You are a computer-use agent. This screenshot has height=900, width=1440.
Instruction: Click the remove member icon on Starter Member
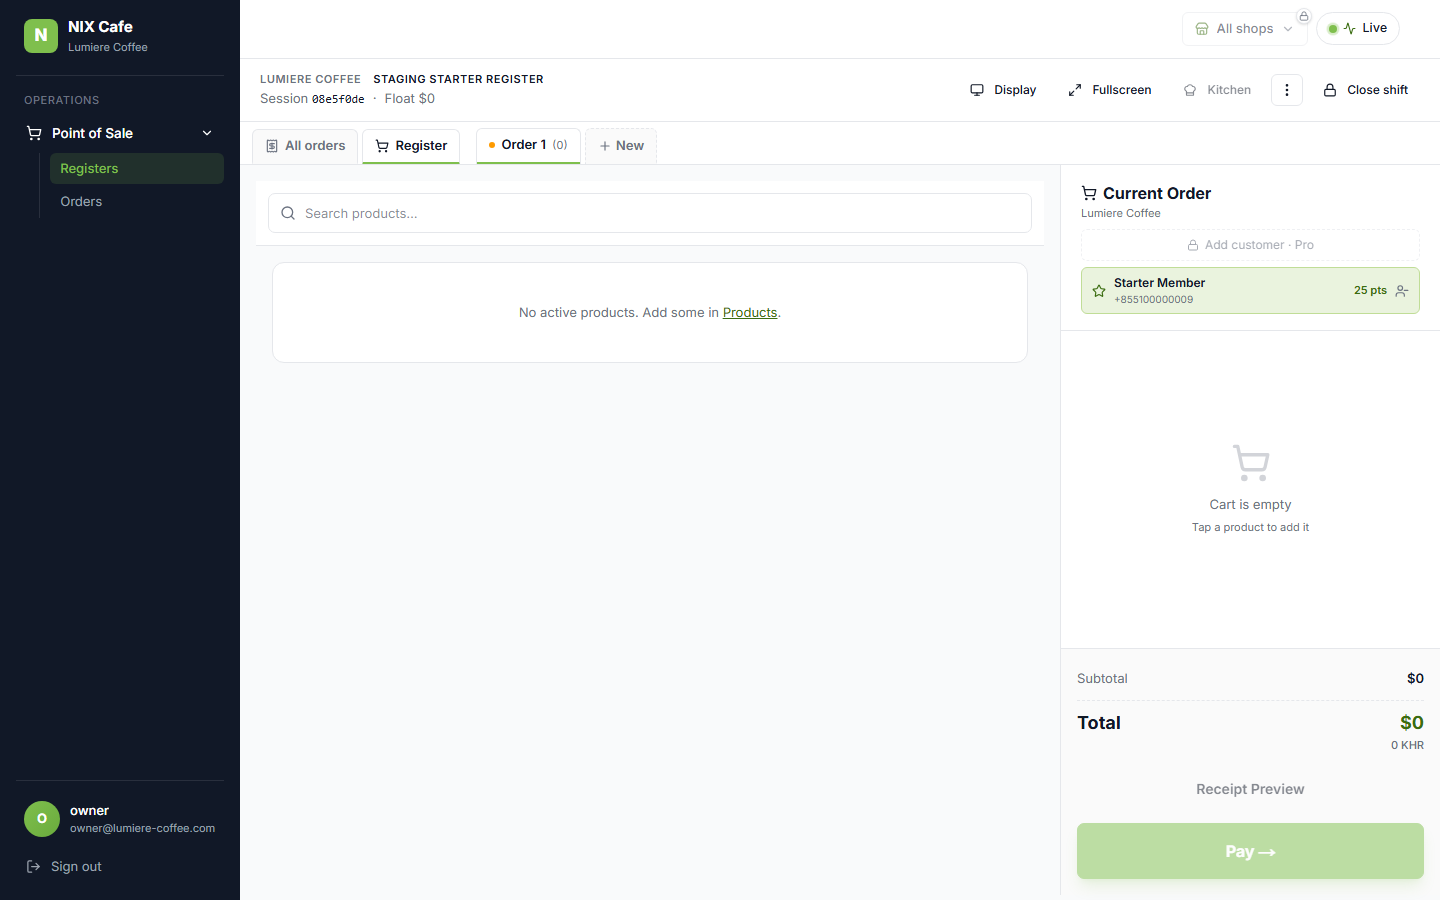coord(1402,291)
